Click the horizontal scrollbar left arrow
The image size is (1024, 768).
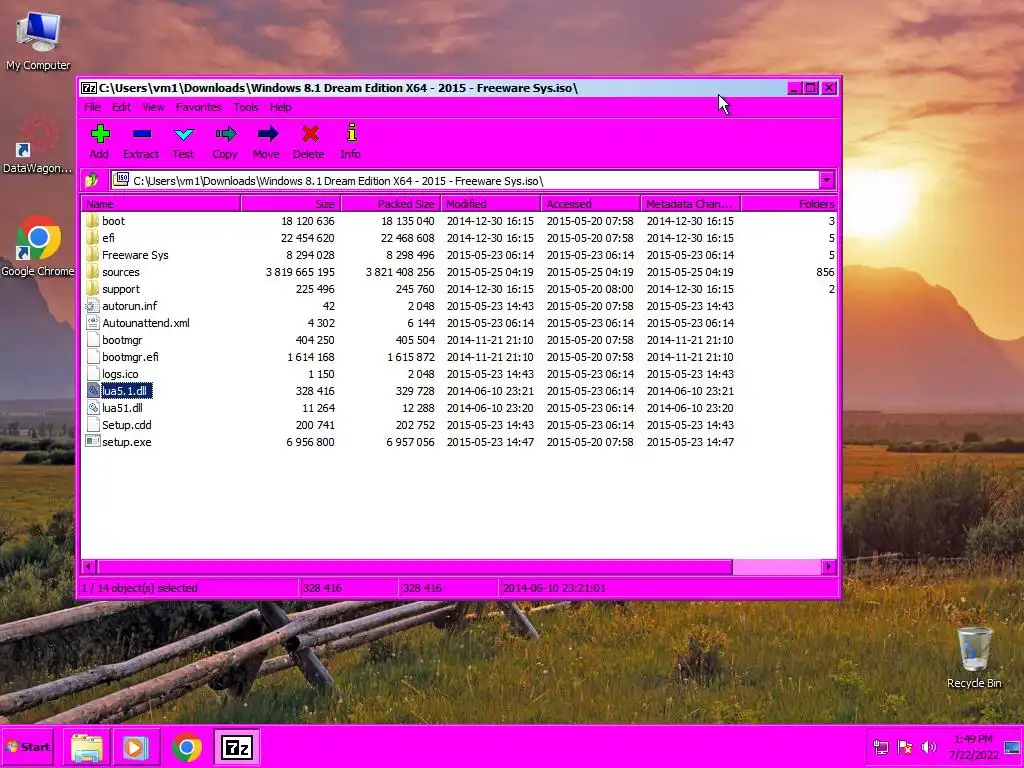click(x=88, y=567)
